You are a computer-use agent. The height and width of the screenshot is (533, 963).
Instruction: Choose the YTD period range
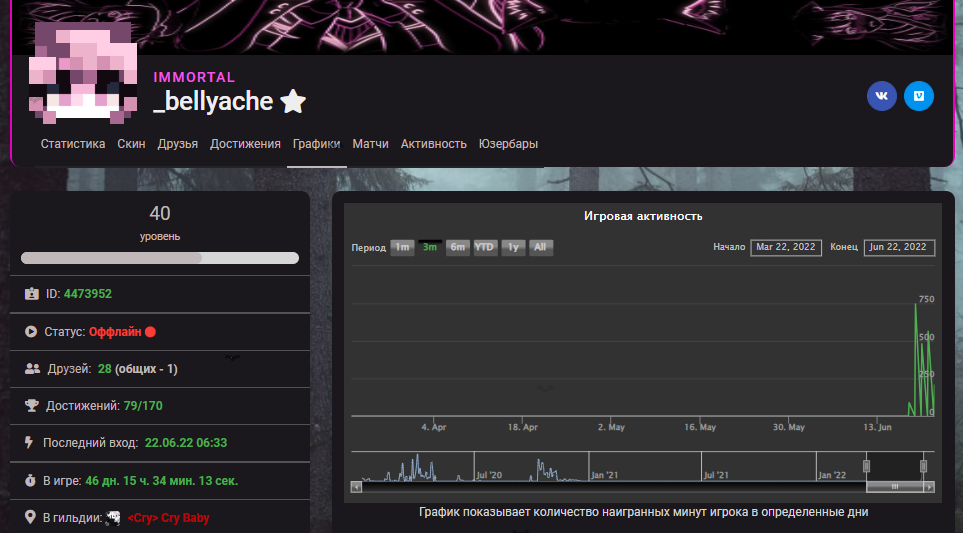pyautogui.click(x=485, y=247)
